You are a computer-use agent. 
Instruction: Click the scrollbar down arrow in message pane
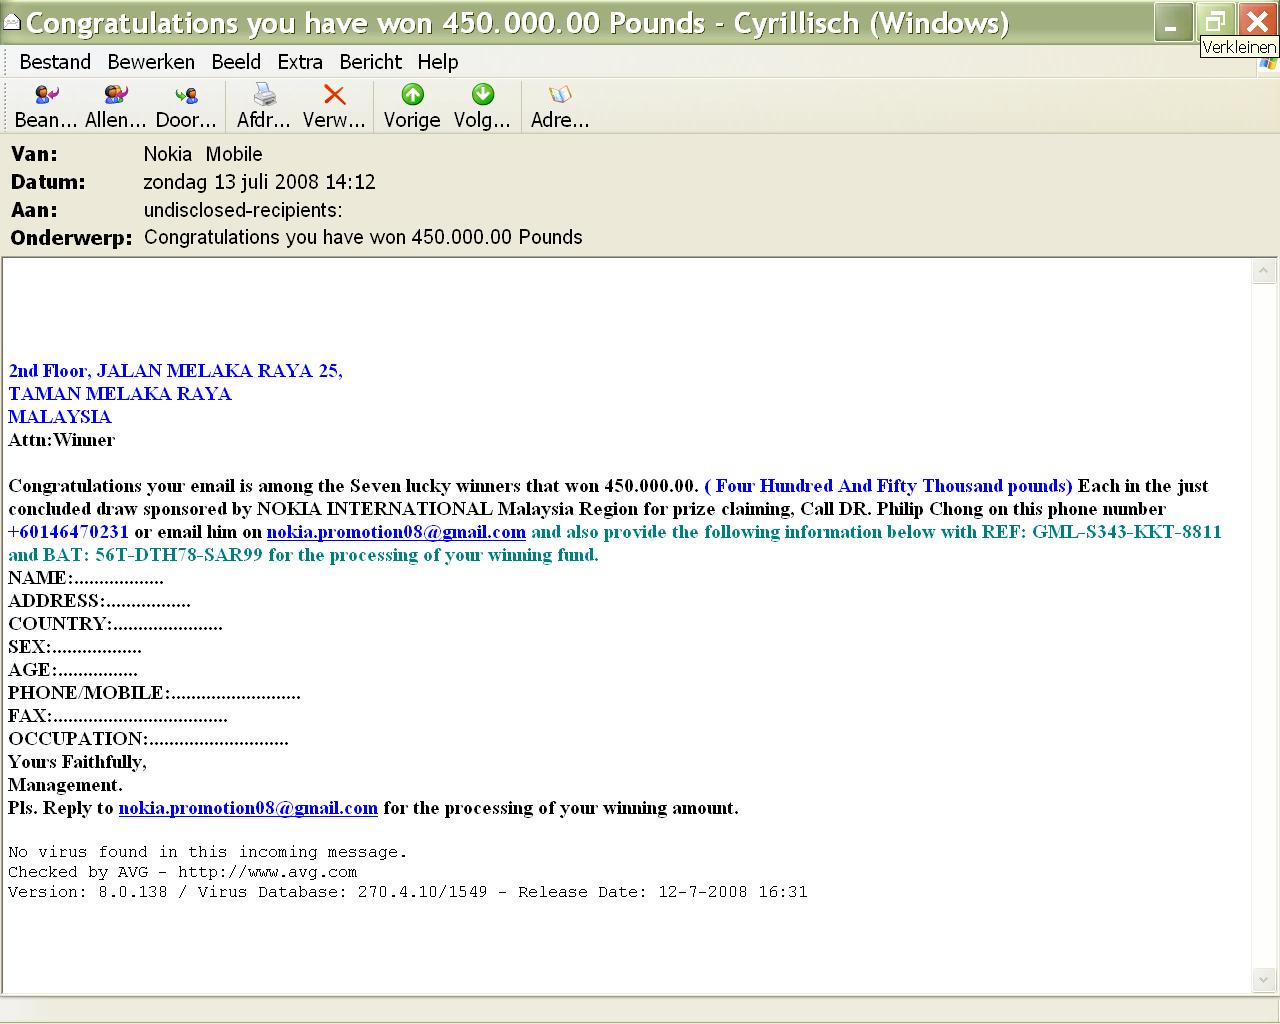1263,980
